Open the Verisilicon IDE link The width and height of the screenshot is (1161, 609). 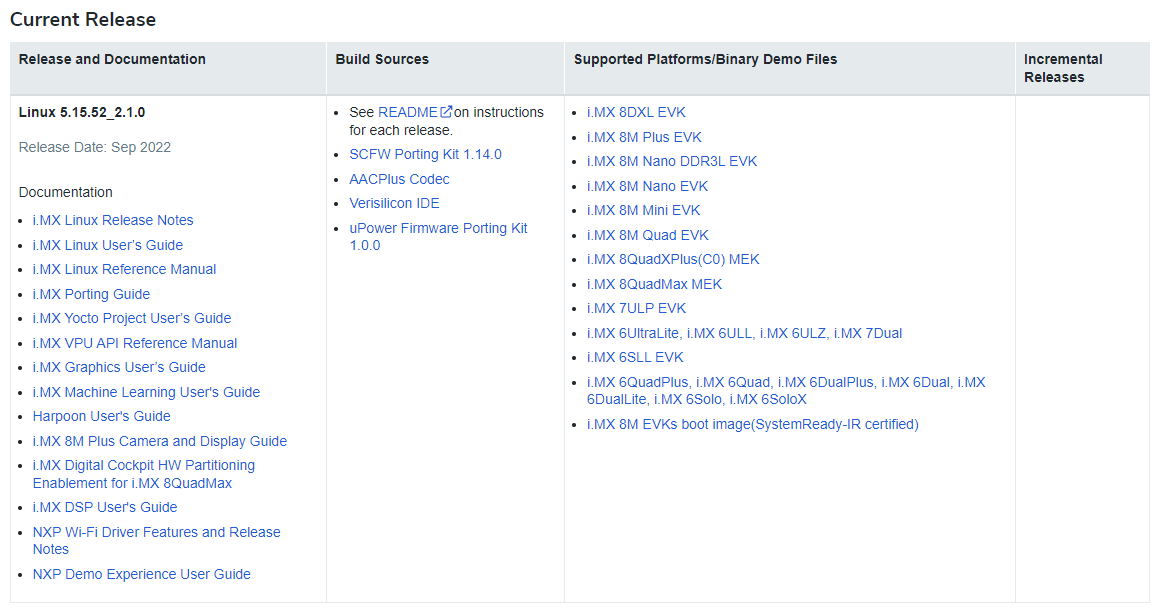coord(394,203)
